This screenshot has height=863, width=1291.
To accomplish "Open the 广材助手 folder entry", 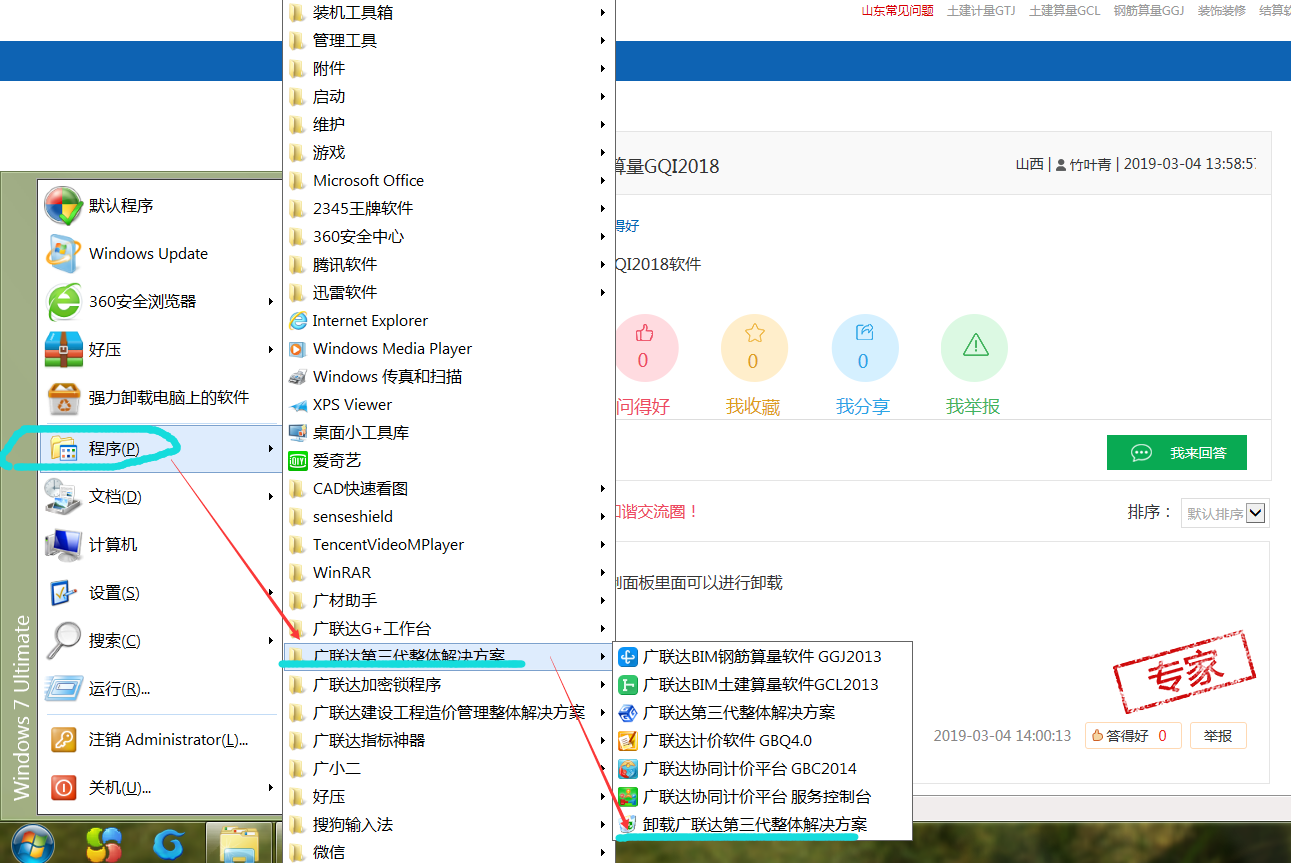I will [x=448, y=601].
